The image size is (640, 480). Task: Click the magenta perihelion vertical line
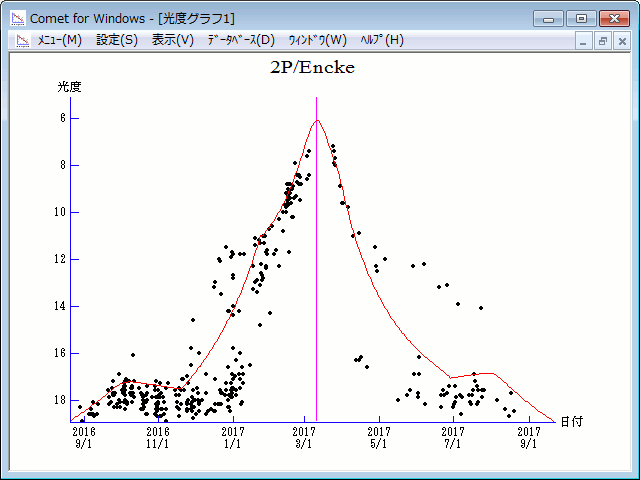(316, 260)
